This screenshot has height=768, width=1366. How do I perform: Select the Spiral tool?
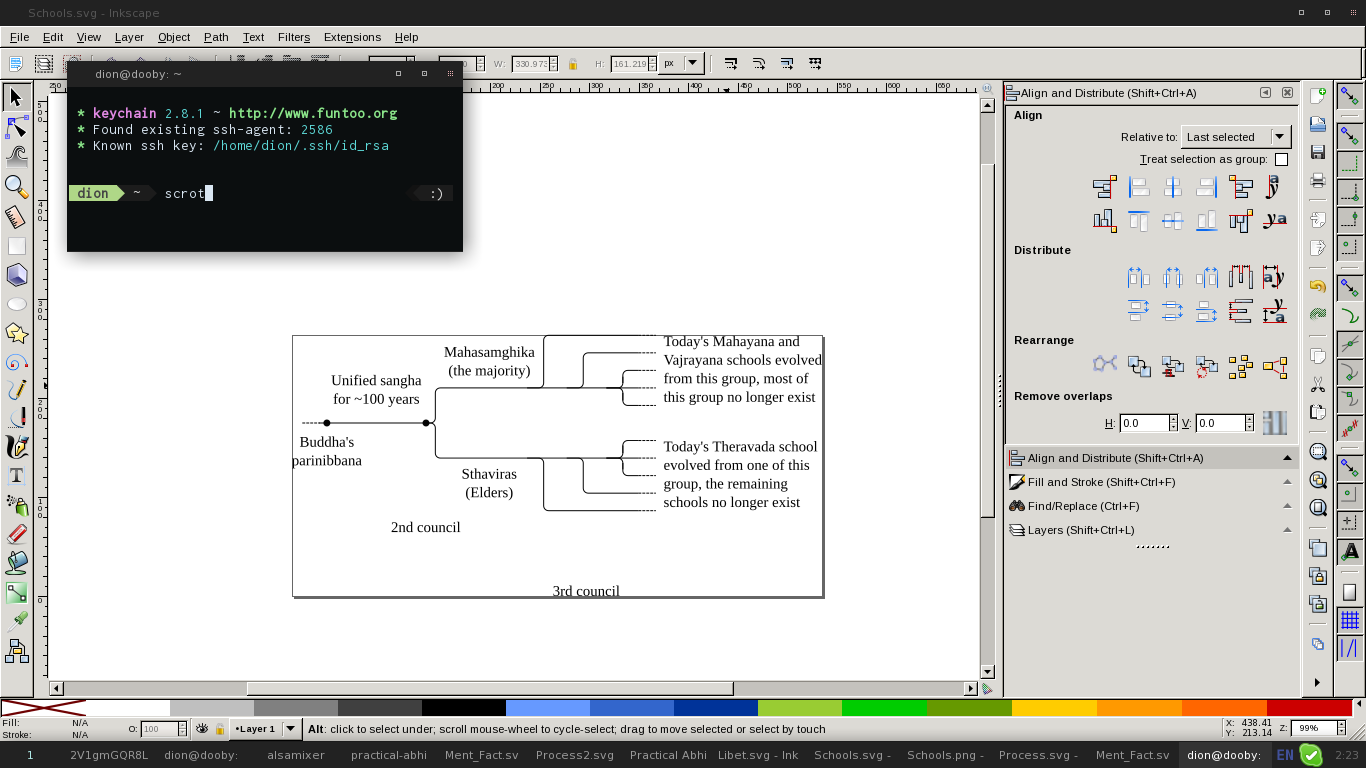tap(16, 361)
